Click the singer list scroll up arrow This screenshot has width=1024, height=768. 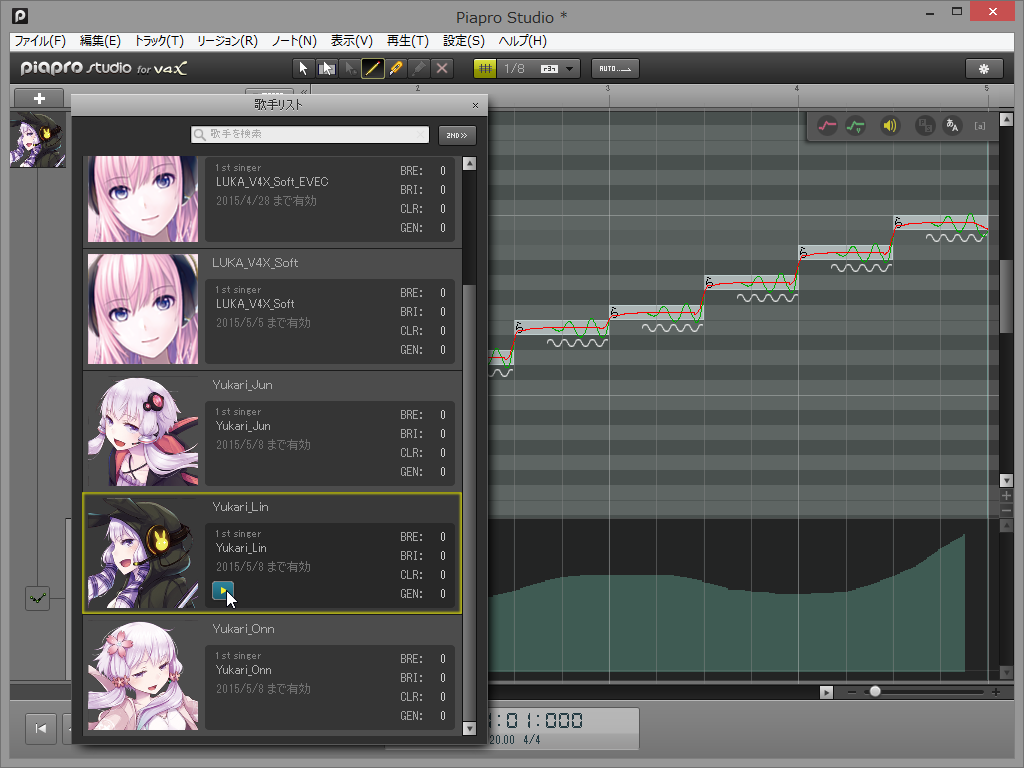469,163
